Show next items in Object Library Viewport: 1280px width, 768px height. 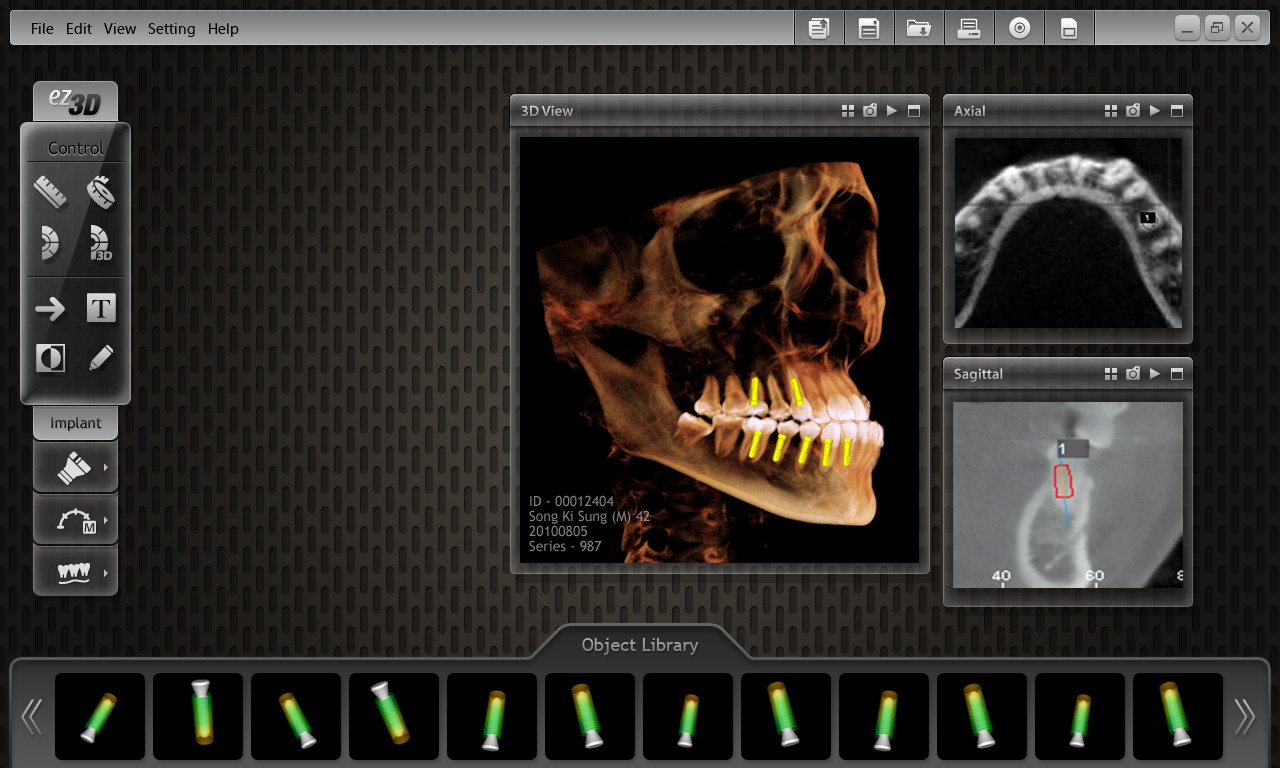point(1244,716)
